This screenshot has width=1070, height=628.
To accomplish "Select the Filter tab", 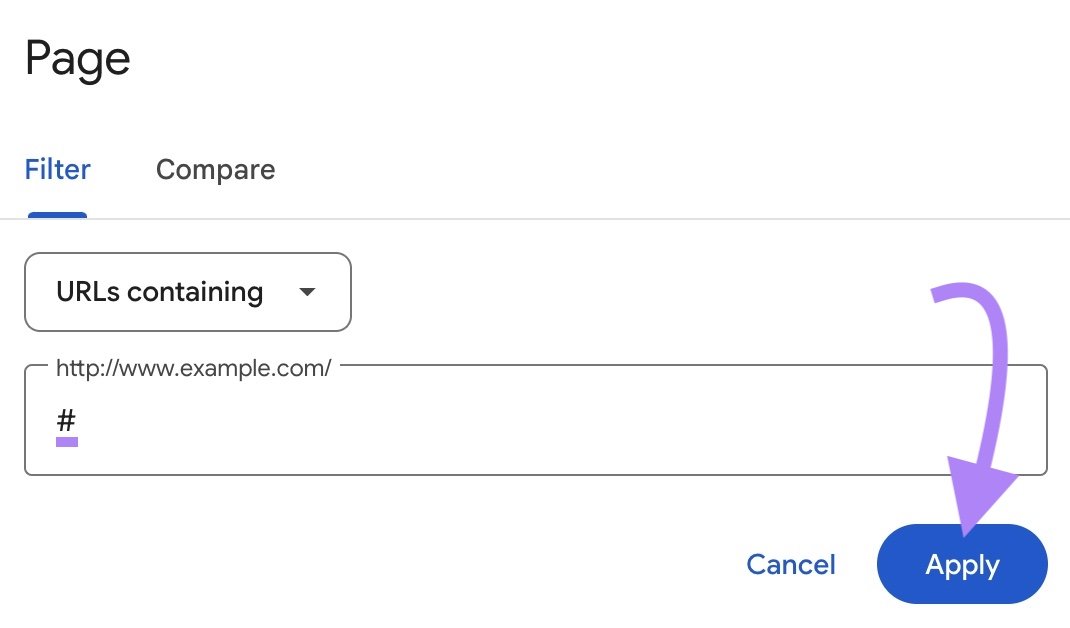I will 57,170.
